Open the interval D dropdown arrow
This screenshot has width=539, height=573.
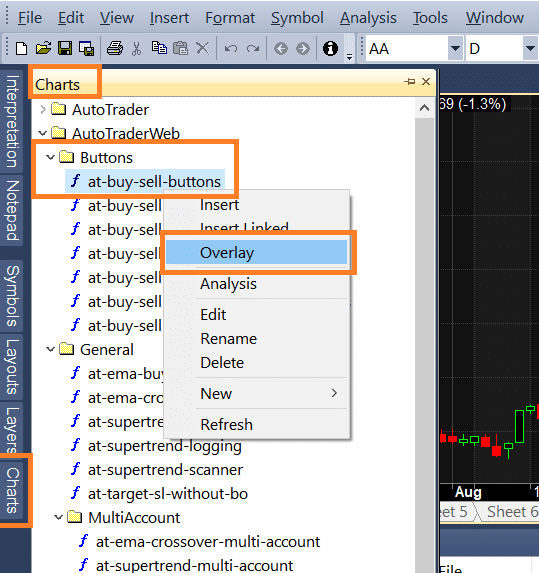pyautogui.click(x=530, y=48)
